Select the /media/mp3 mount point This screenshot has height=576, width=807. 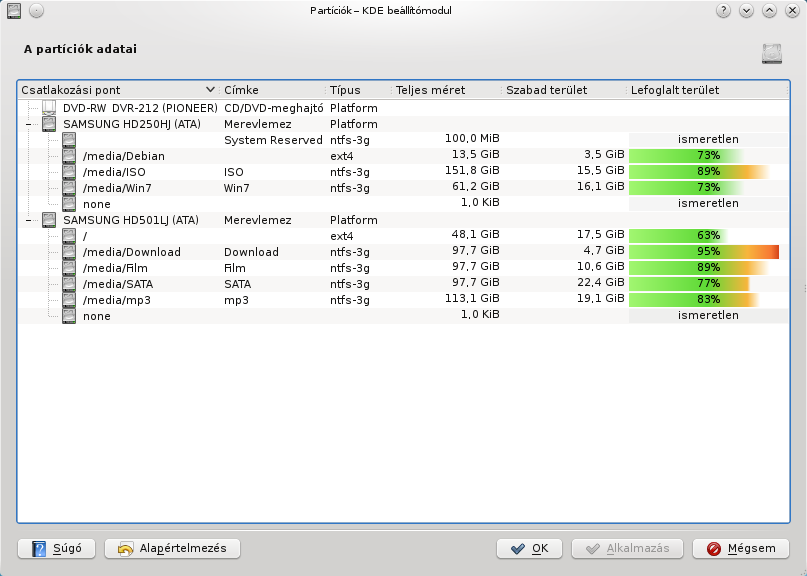117,300
